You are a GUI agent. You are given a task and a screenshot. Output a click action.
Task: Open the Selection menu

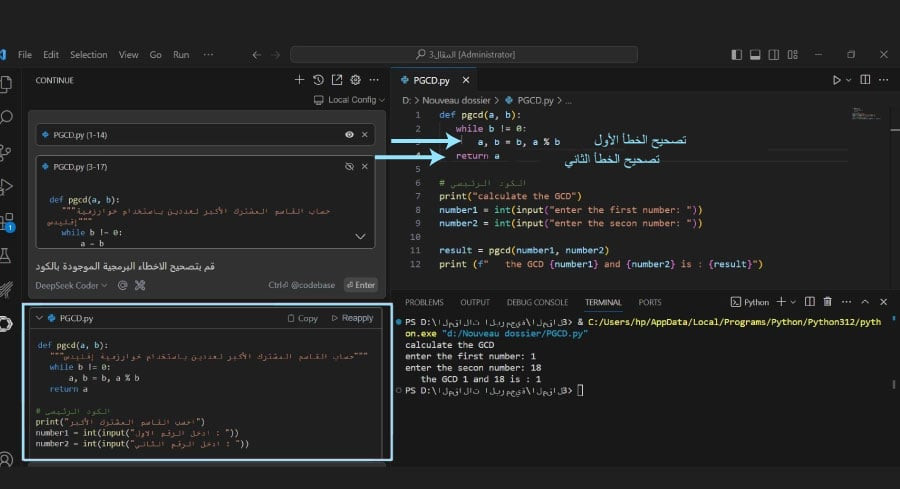(x=88, y=55)
